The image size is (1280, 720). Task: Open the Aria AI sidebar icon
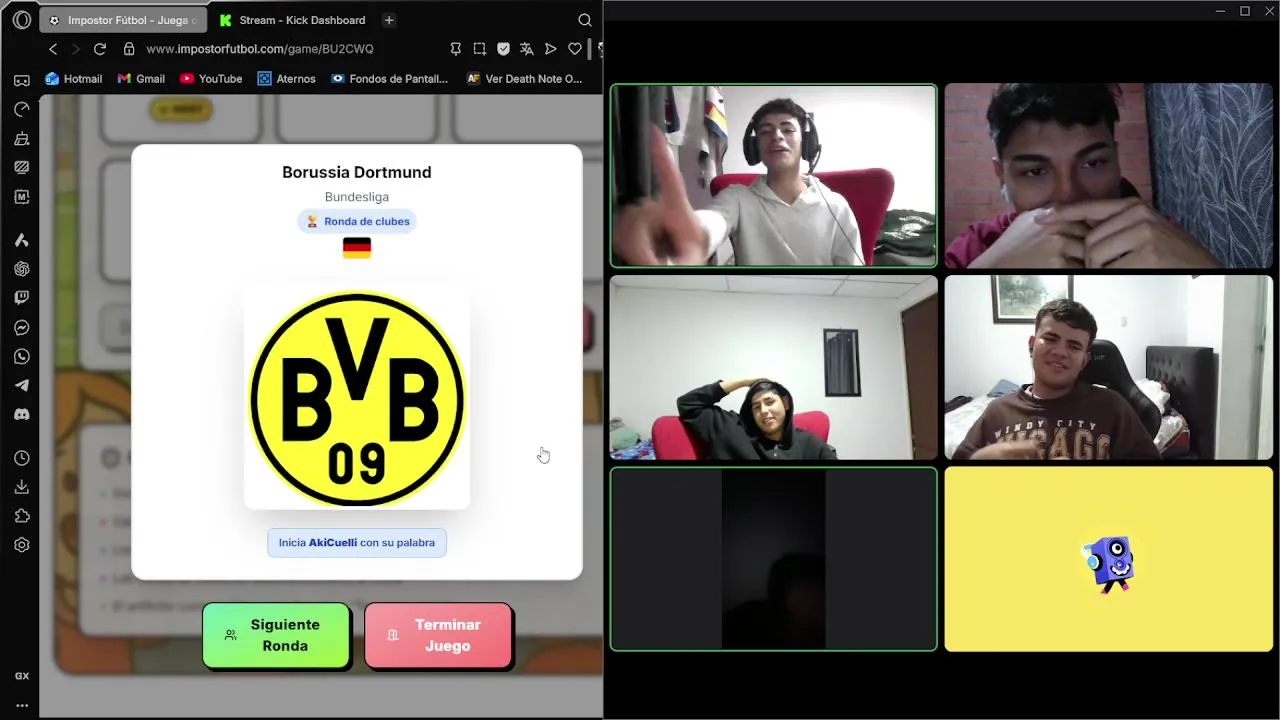22,240
